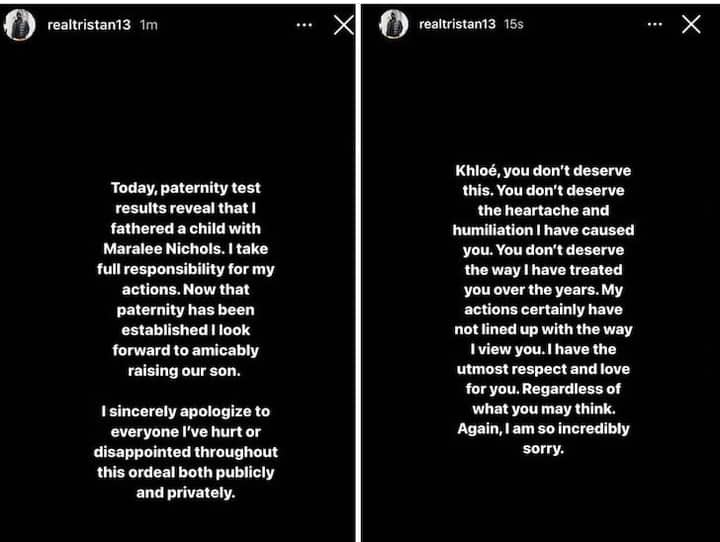Viewport: 720px width, 542px height.
Task: Tap the word "sorry." ending the right story
Action: pyautogui.click(x=543, y=448)
